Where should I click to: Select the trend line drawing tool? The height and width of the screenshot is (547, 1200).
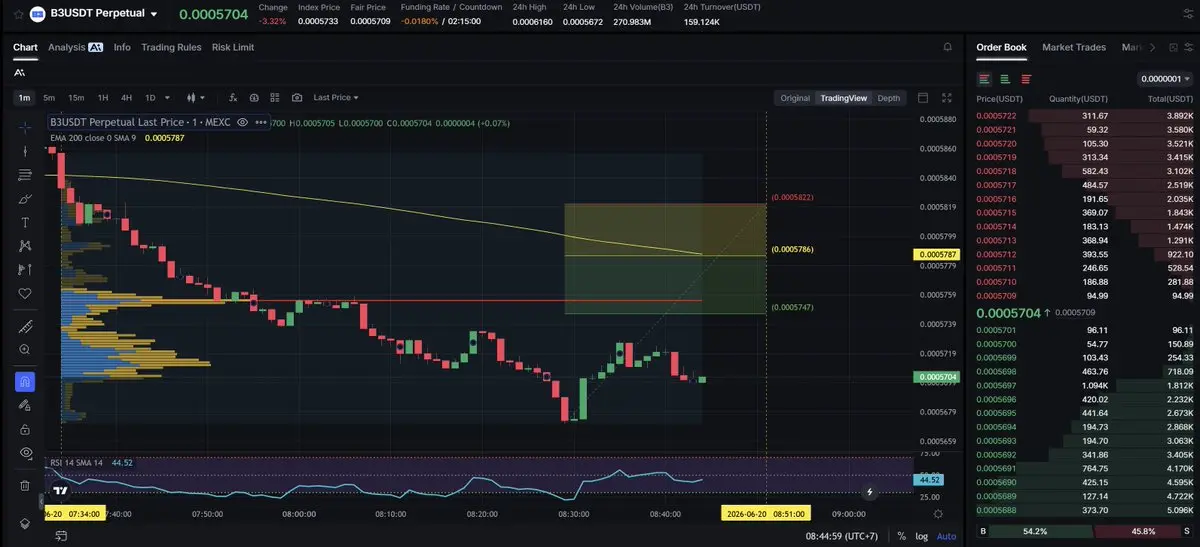(x=25, y=151)
